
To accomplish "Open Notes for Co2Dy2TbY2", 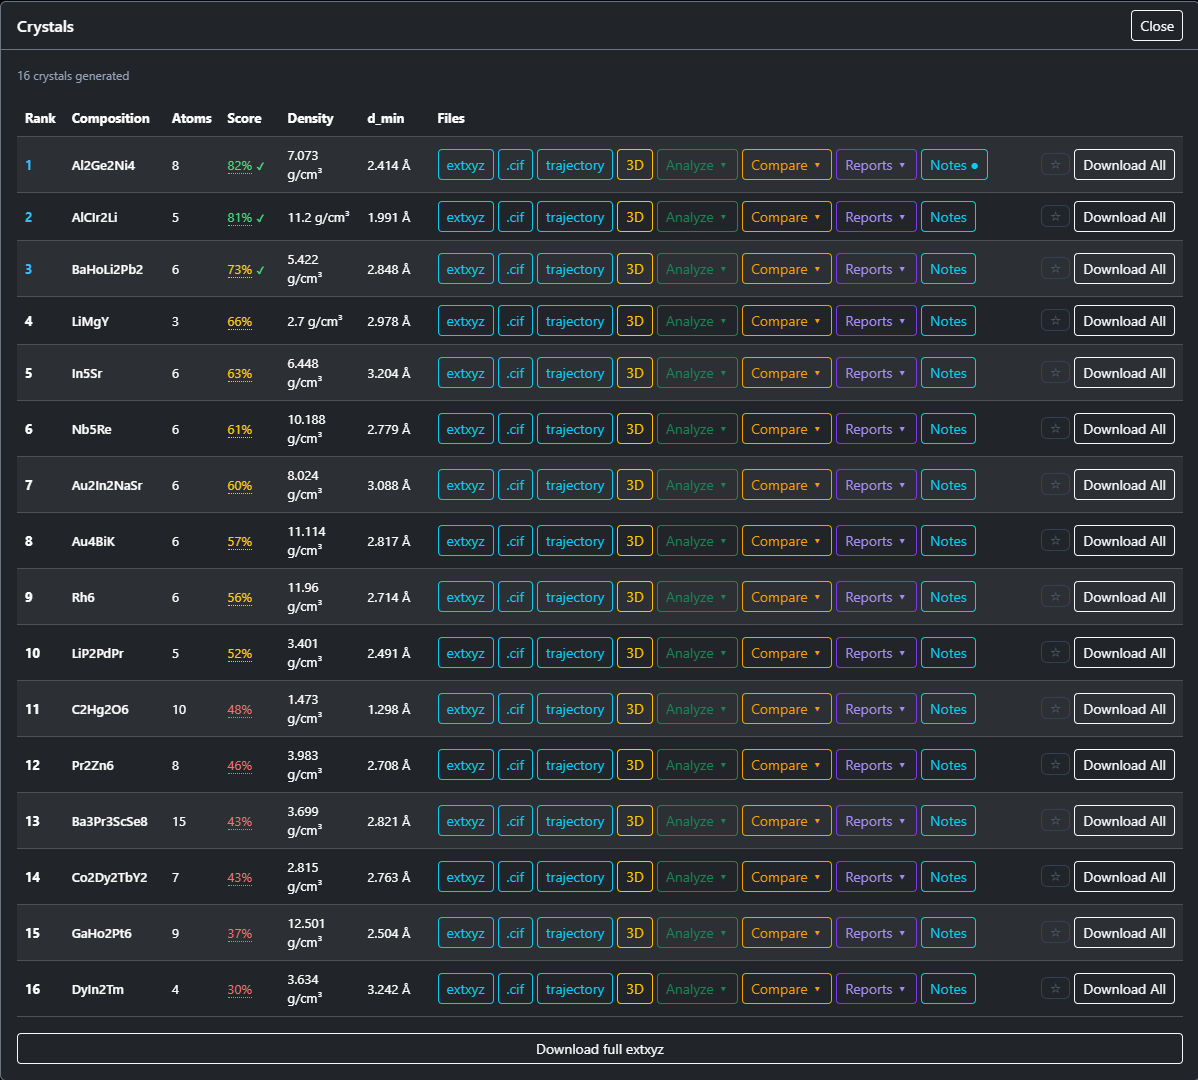I will (x=948, y=877).
